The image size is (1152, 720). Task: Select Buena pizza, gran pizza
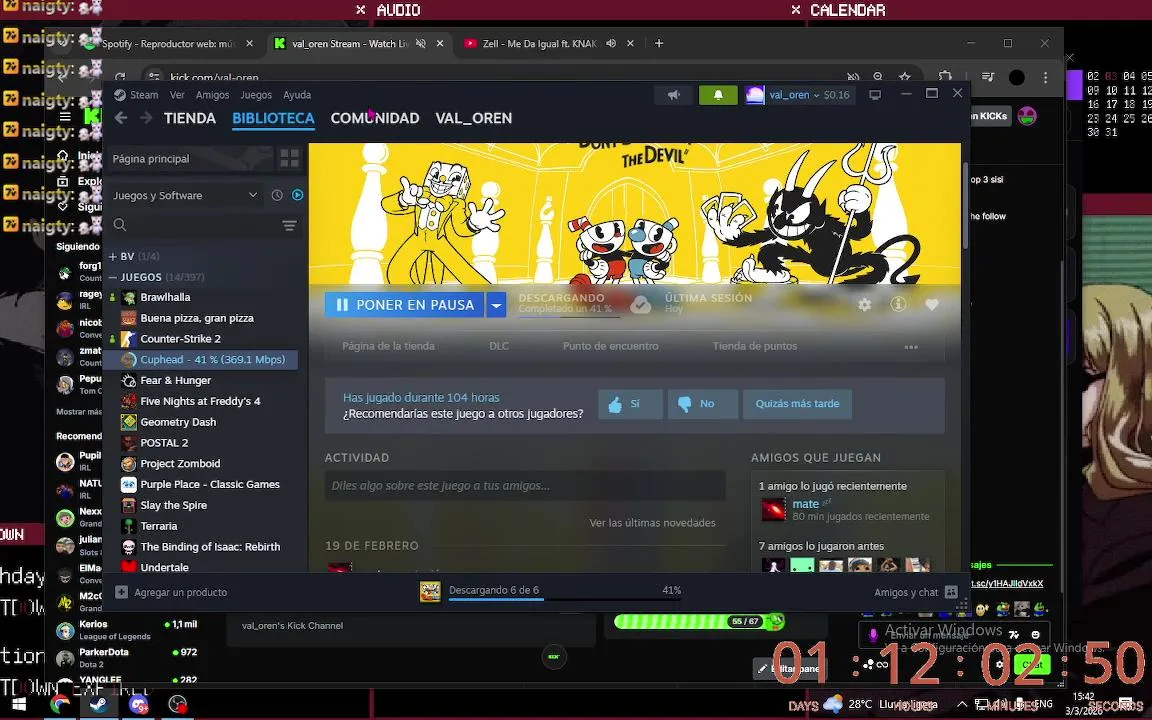click(197, 318)
